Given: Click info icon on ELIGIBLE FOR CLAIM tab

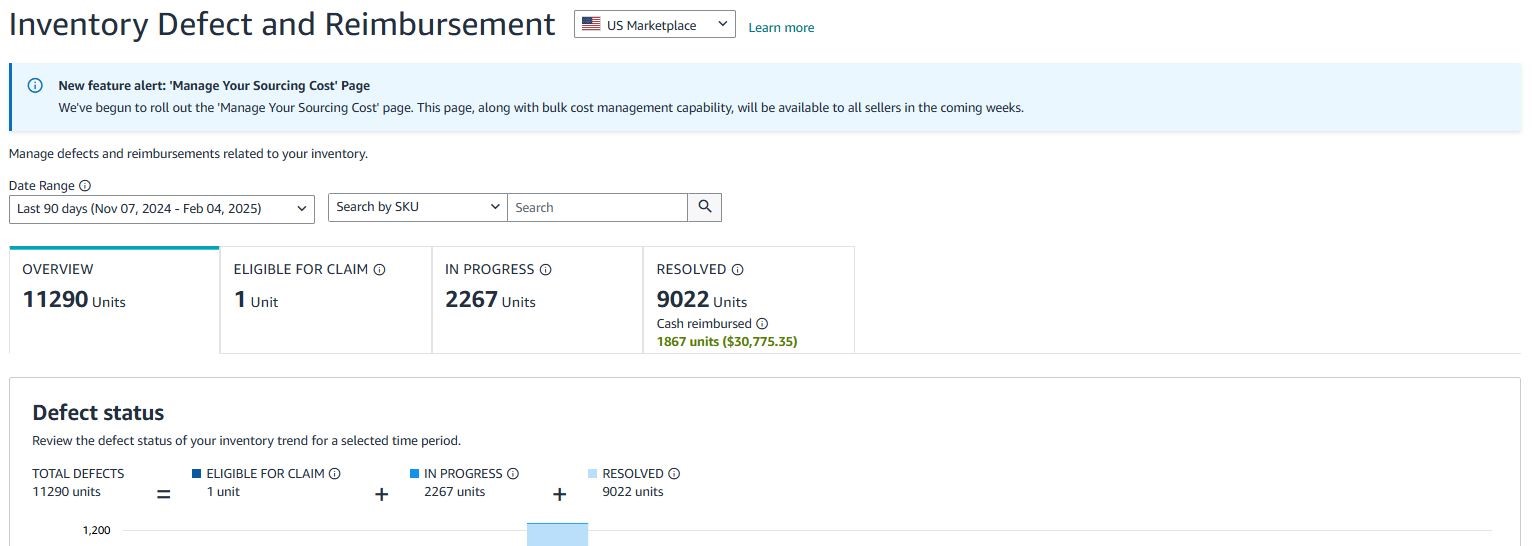Looking at the screenshot, I should coord(380,270).
